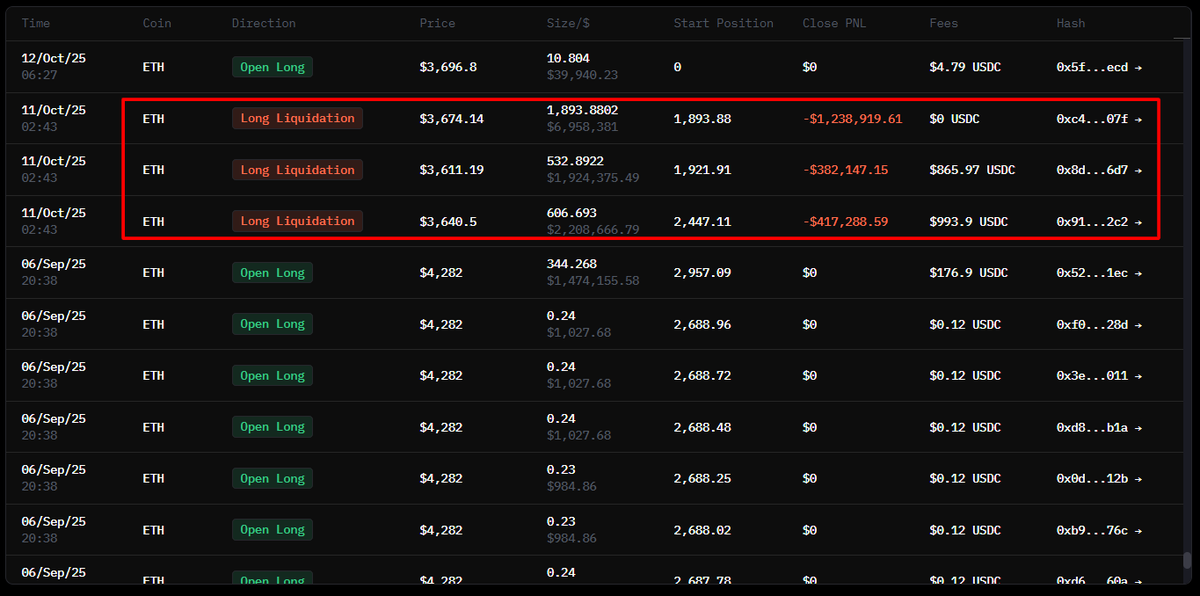
Task: Select Long Liquidation badge priced $3,611.19
Action: pos(297,170)
